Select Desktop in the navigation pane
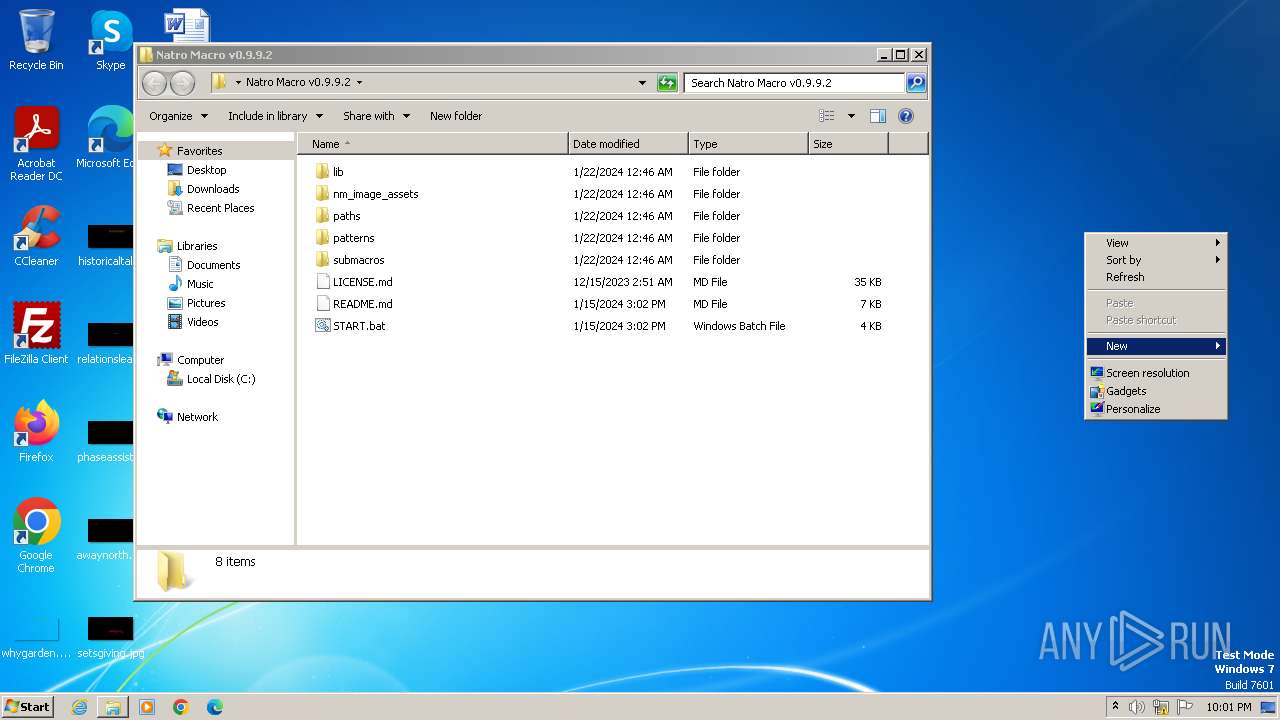Image resolution: width=1280 pixels, height=720 pixels. [x=197, y=170]
